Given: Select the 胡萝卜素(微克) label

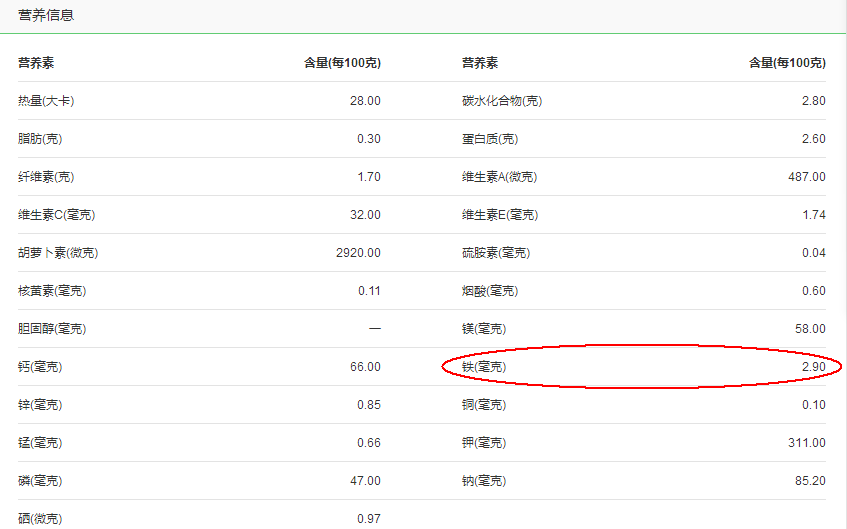Looking at the screenshot, I should point(58,253).
